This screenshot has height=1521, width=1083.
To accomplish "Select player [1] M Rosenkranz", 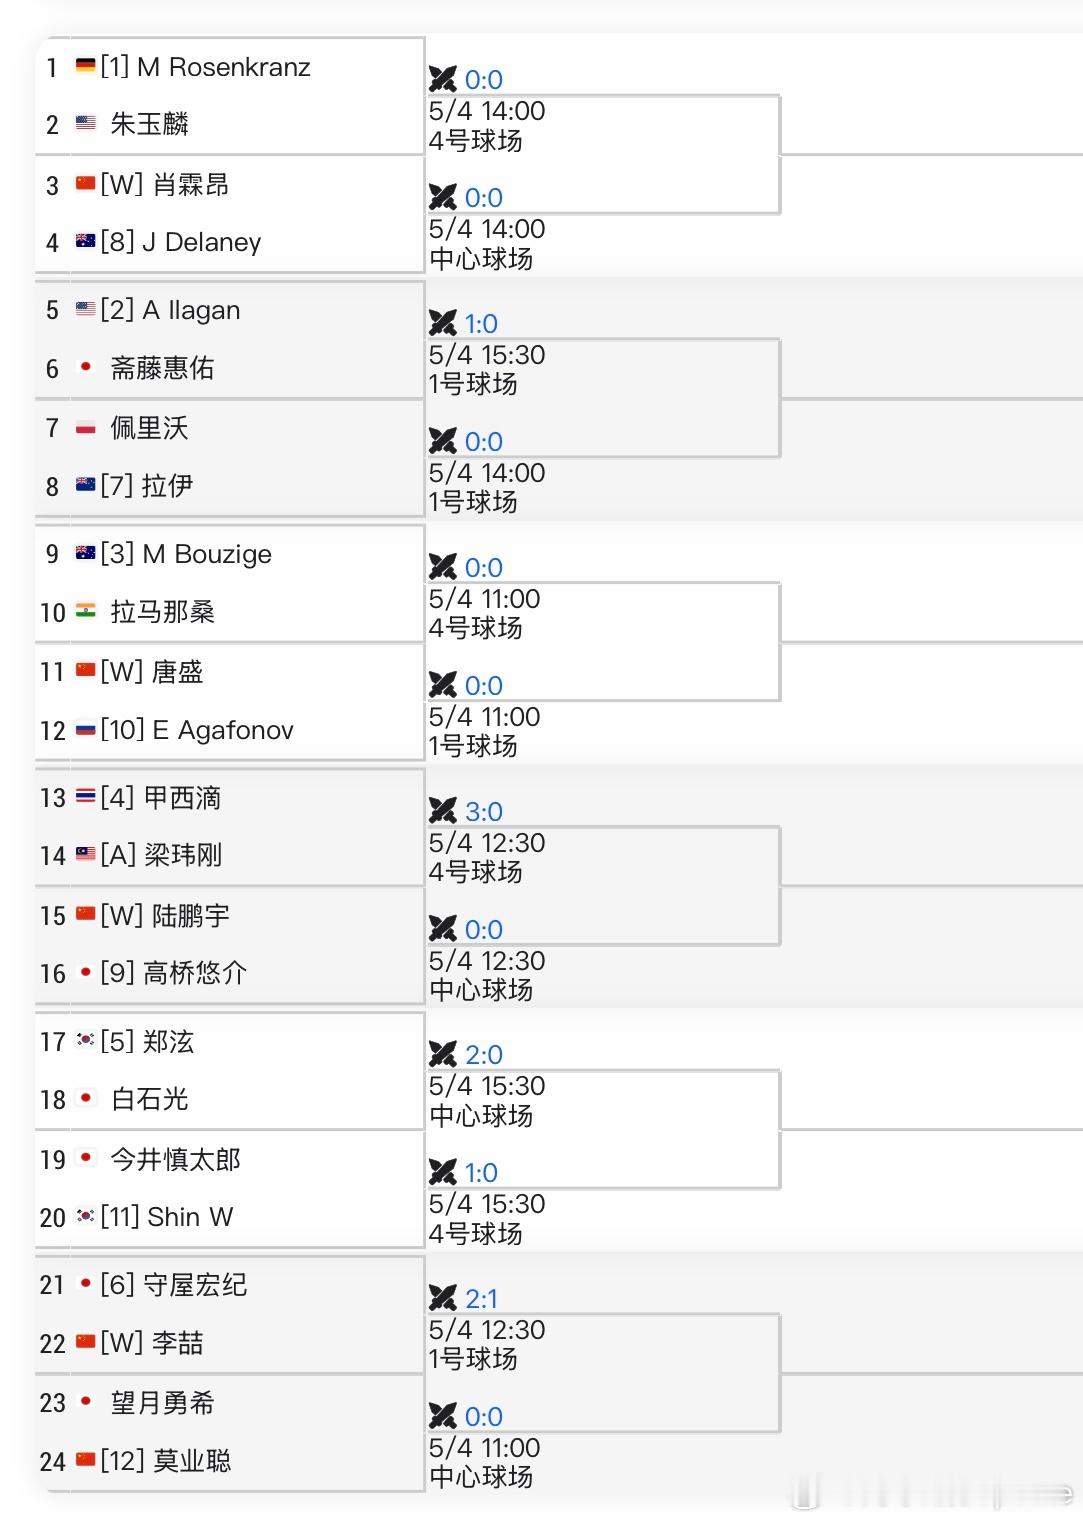I will [x=205, y=67].
